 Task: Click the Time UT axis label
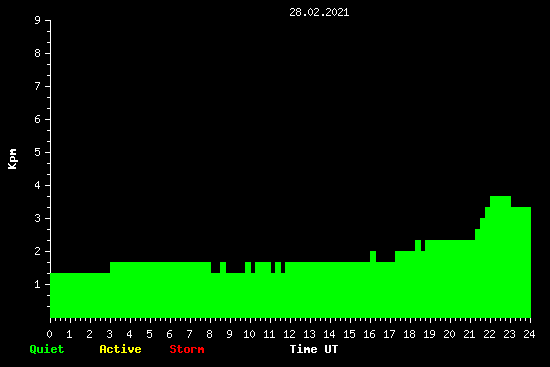point(314,349)
